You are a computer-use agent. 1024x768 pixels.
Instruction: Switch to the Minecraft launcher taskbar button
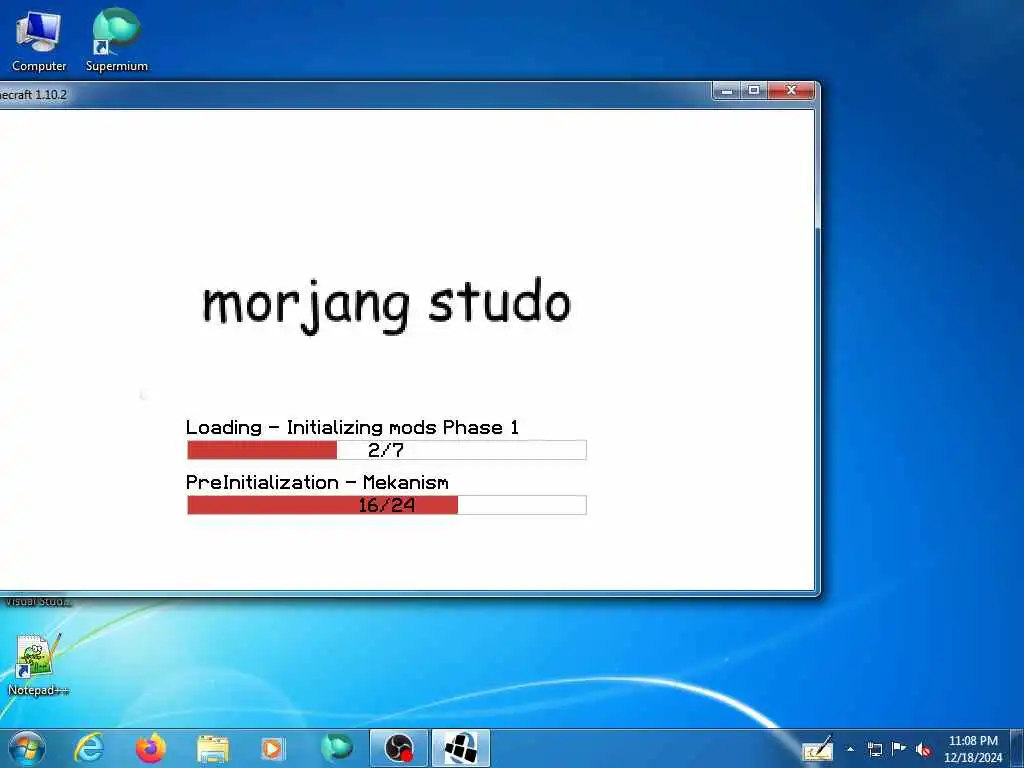point(460,749)
